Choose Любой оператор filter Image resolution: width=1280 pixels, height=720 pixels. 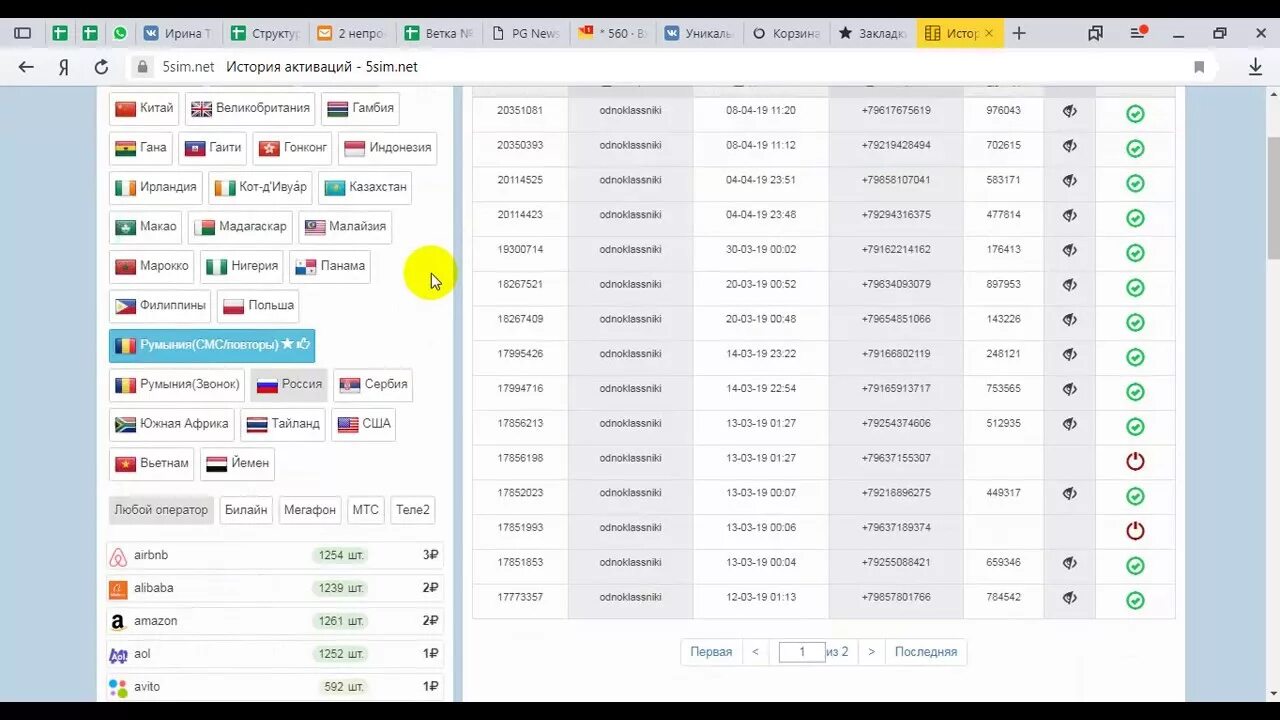(161, 510)
